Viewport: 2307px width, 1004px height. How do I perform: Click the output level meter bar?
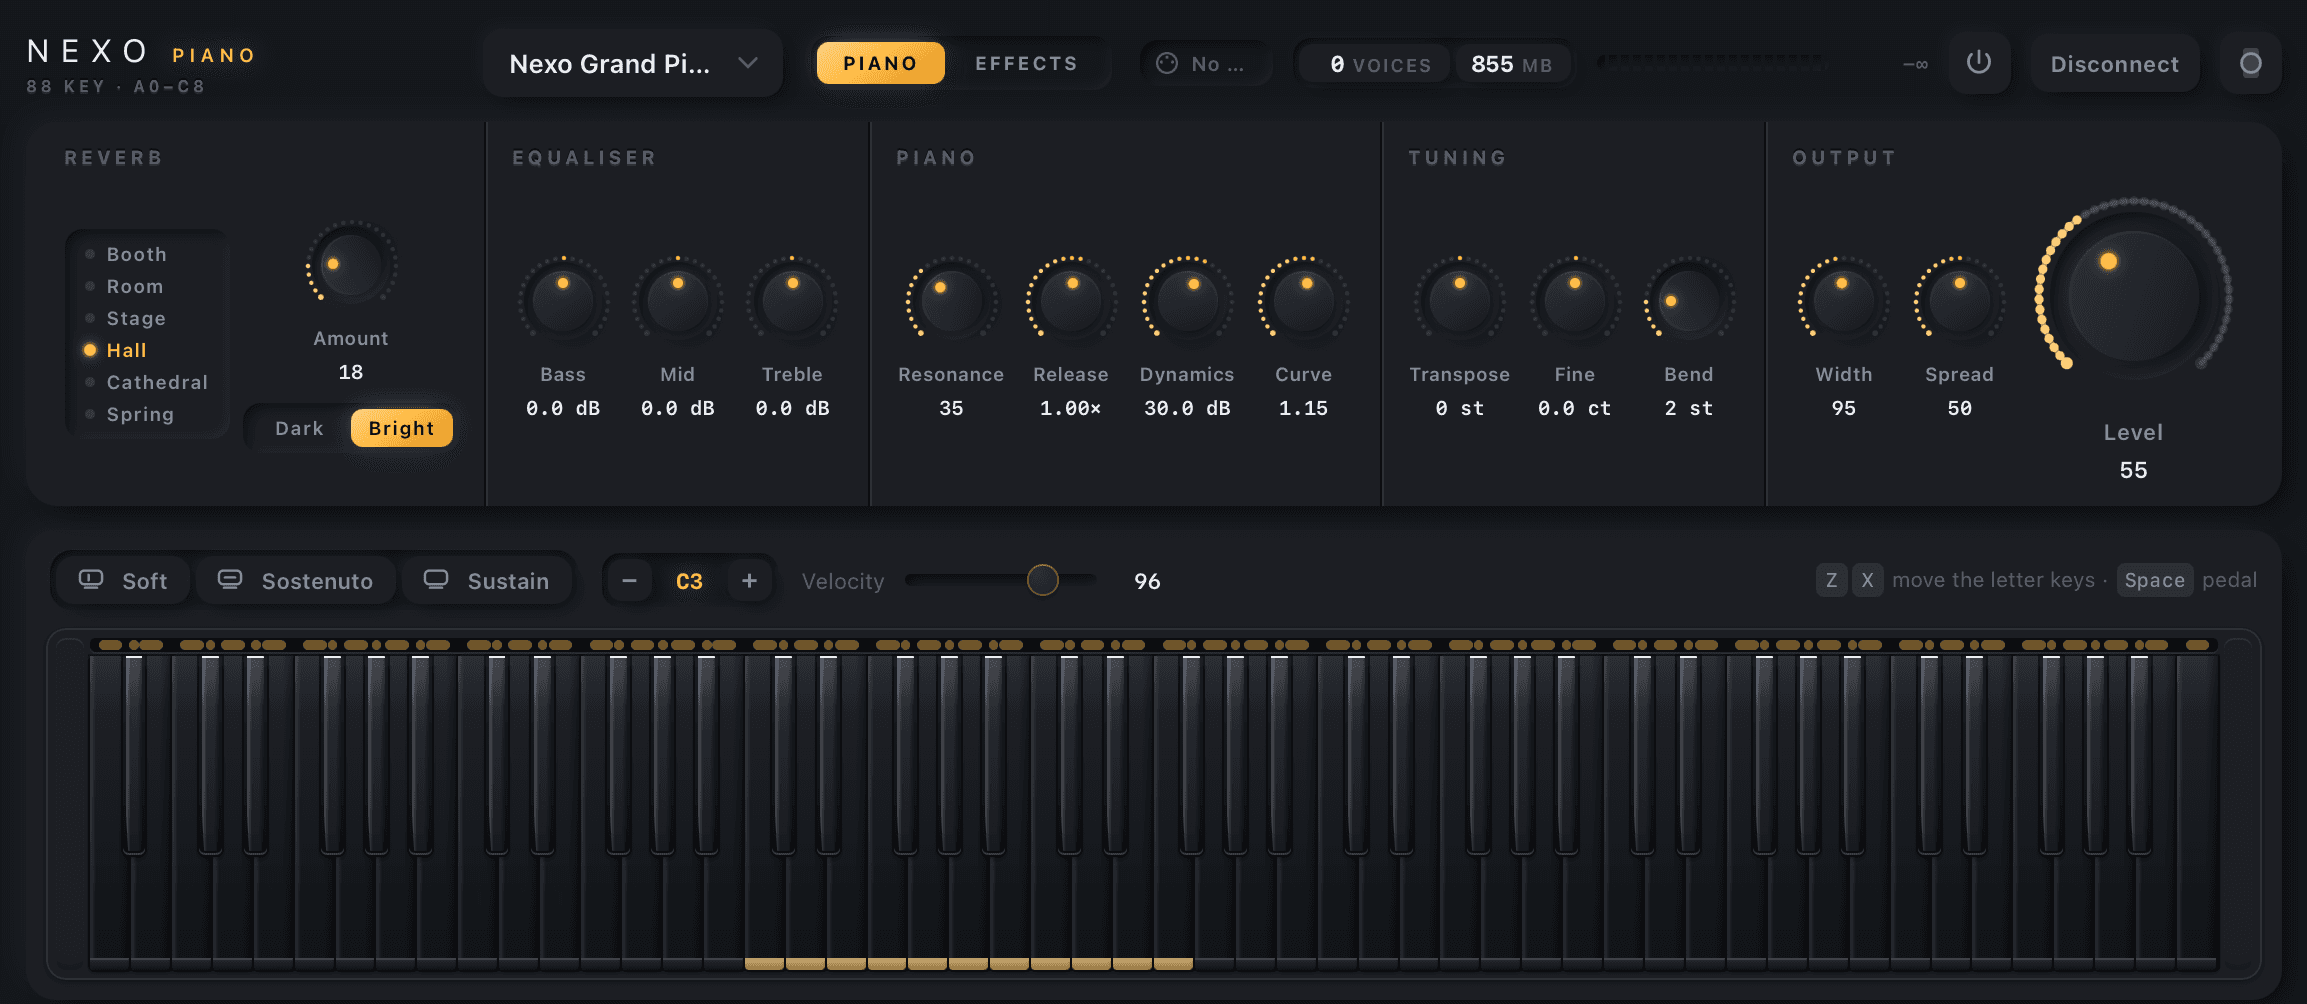coord(1712,63)
